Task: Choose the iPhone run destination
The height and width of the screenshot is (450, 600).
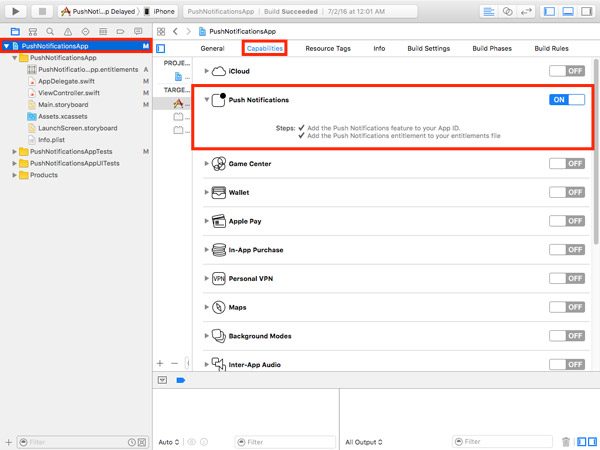Action: [x=160, y=11]
